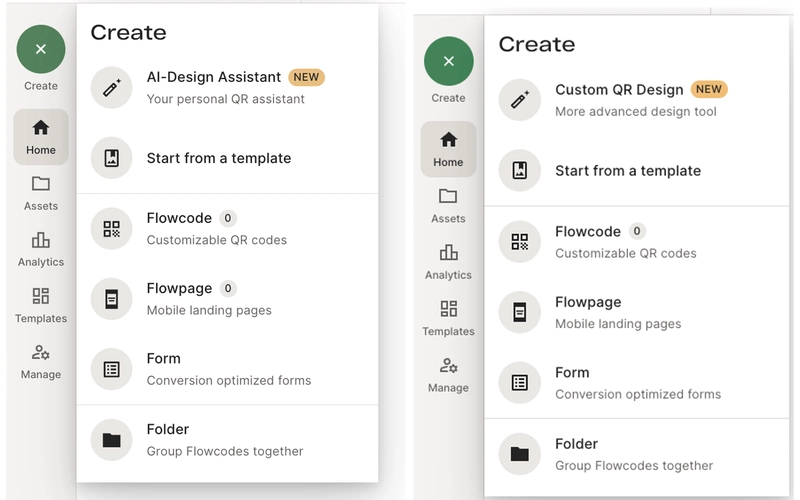Click 'Mobile landing pages' text in right menu

pos(618,324)
